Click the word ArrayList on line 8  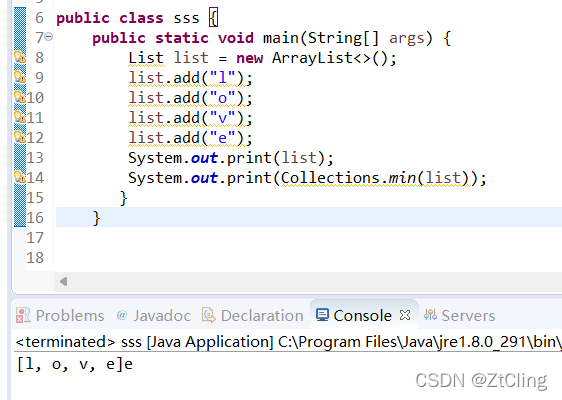click(x=313, y=58)
